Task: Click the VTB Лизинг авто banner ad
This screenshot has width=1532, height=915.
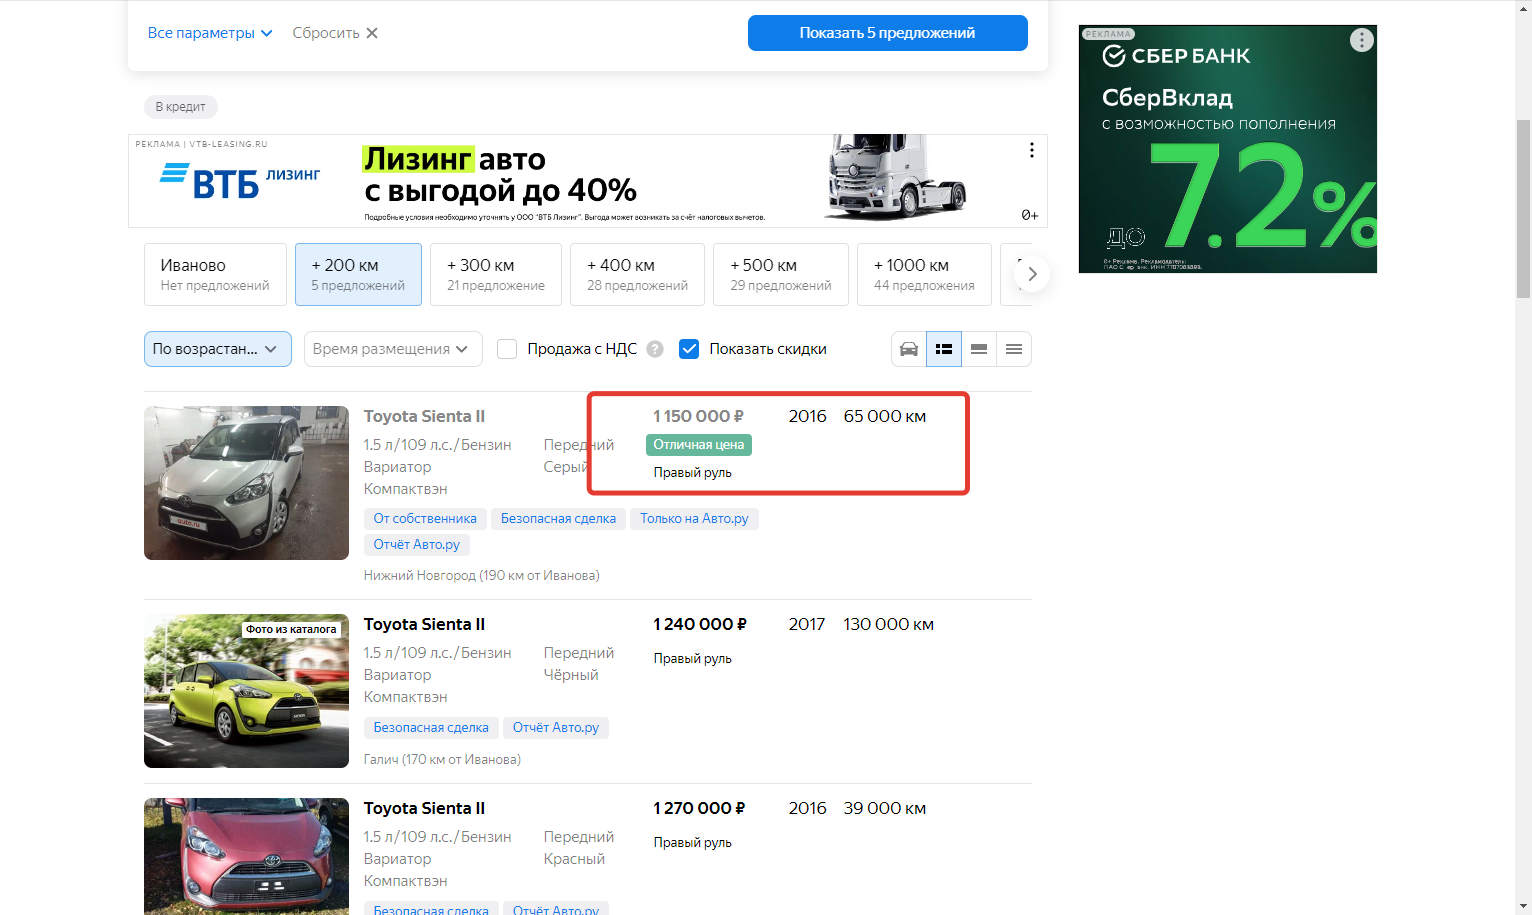Action: tap(588, 181)
